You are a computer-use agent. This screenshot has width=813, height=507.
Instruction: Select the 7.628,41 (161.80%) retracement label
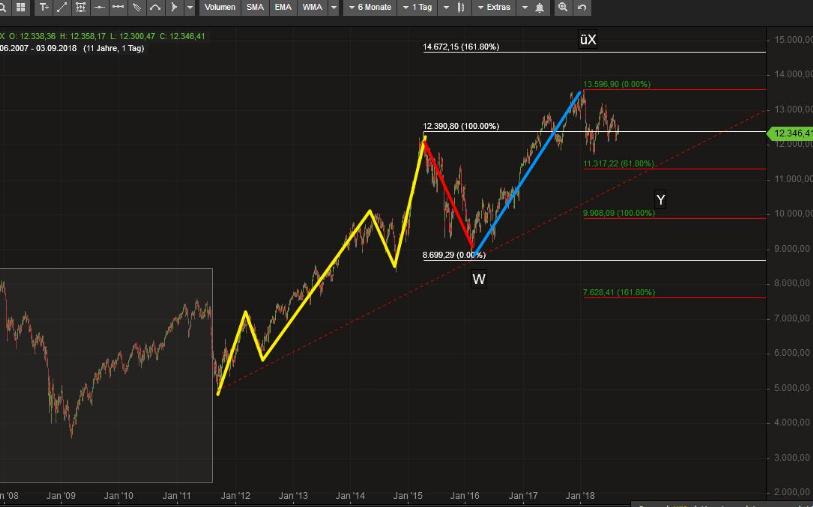(619, 292)
